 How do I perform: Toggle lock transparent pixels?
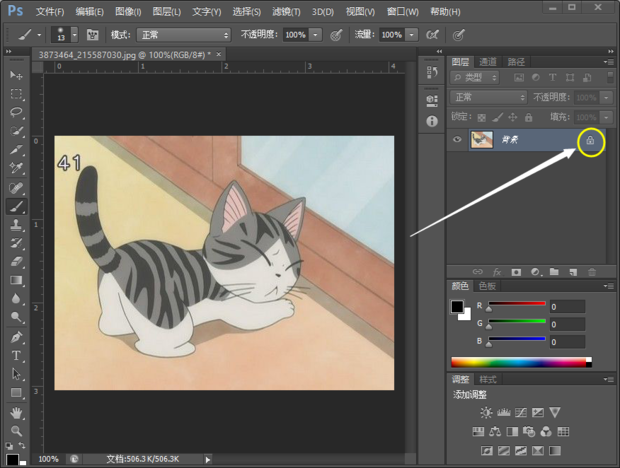[x=481, y=117]
